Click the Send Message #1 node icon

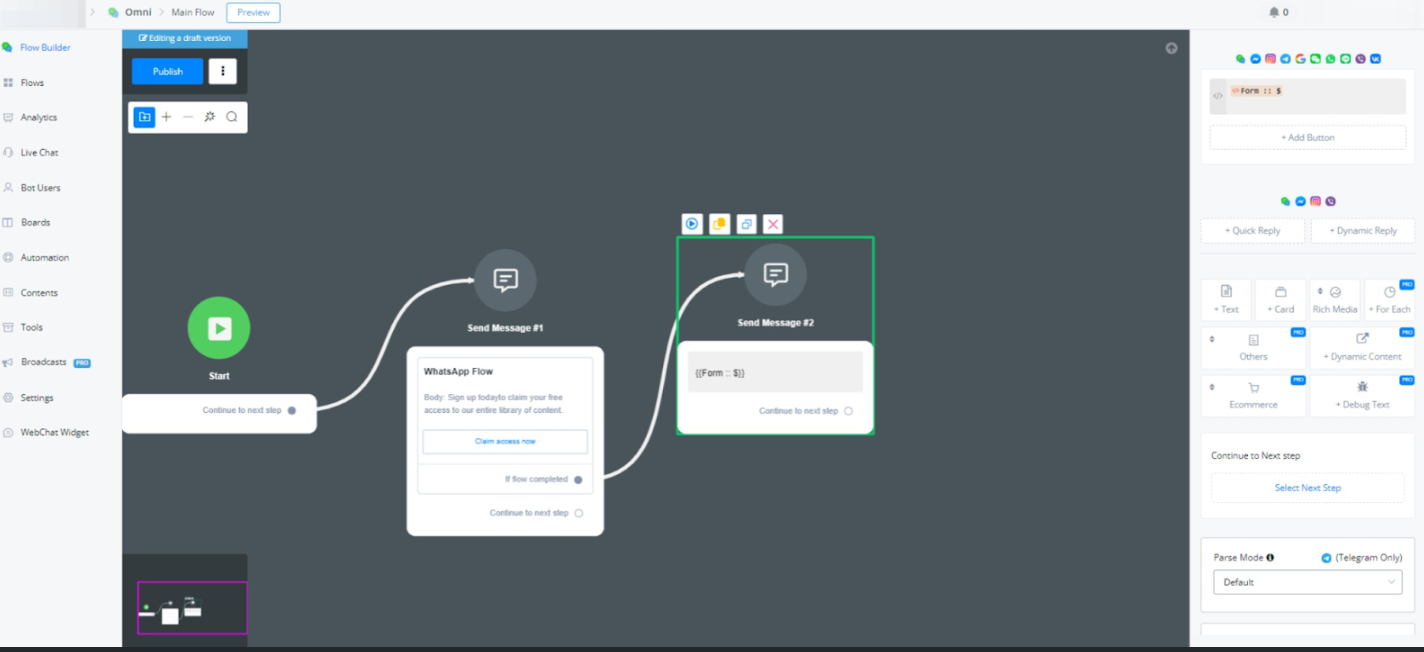[x=505, y=280]
